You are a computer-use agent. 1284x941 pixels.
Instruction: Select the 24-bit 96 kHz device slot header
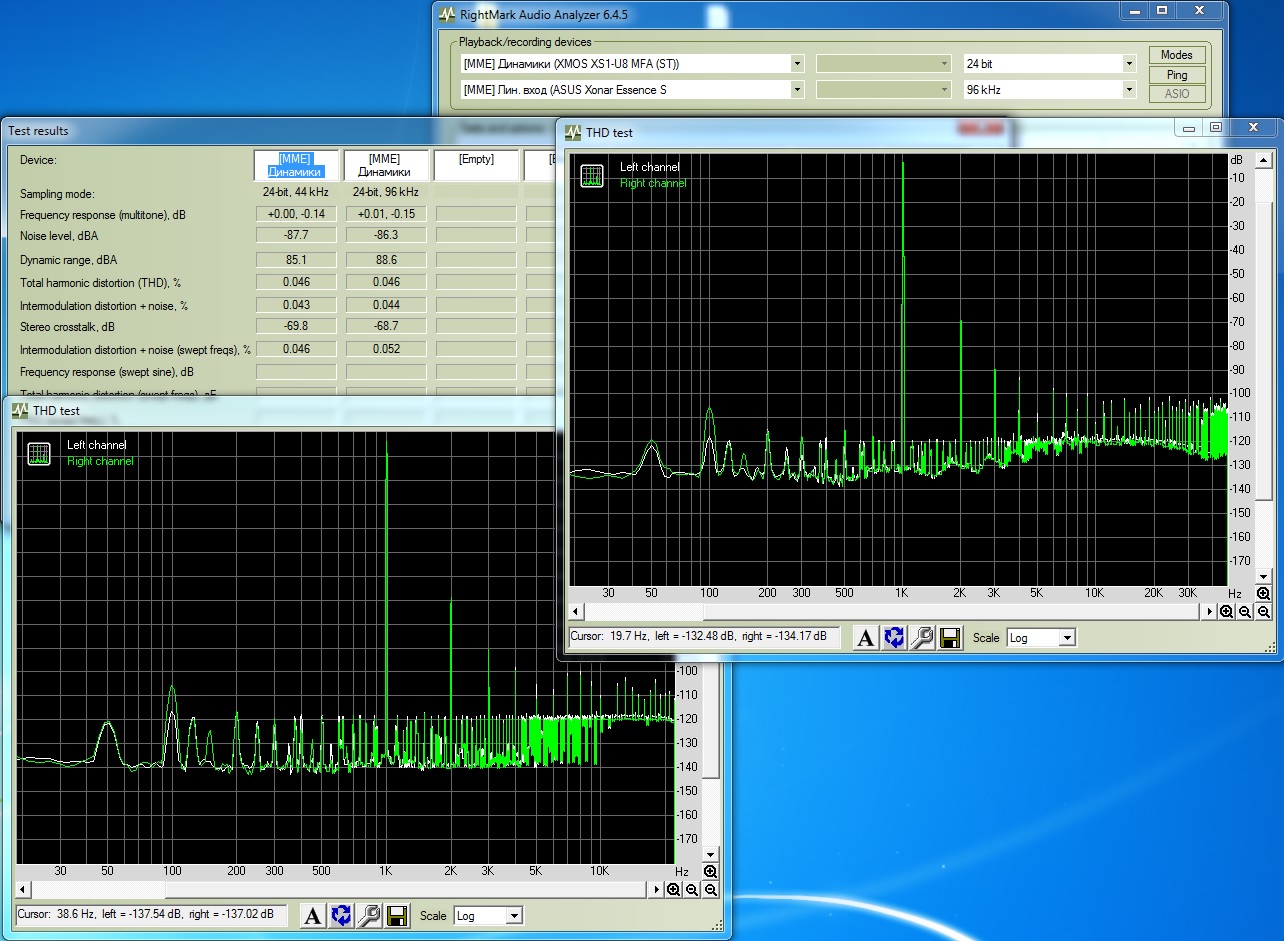coord(385,165)
